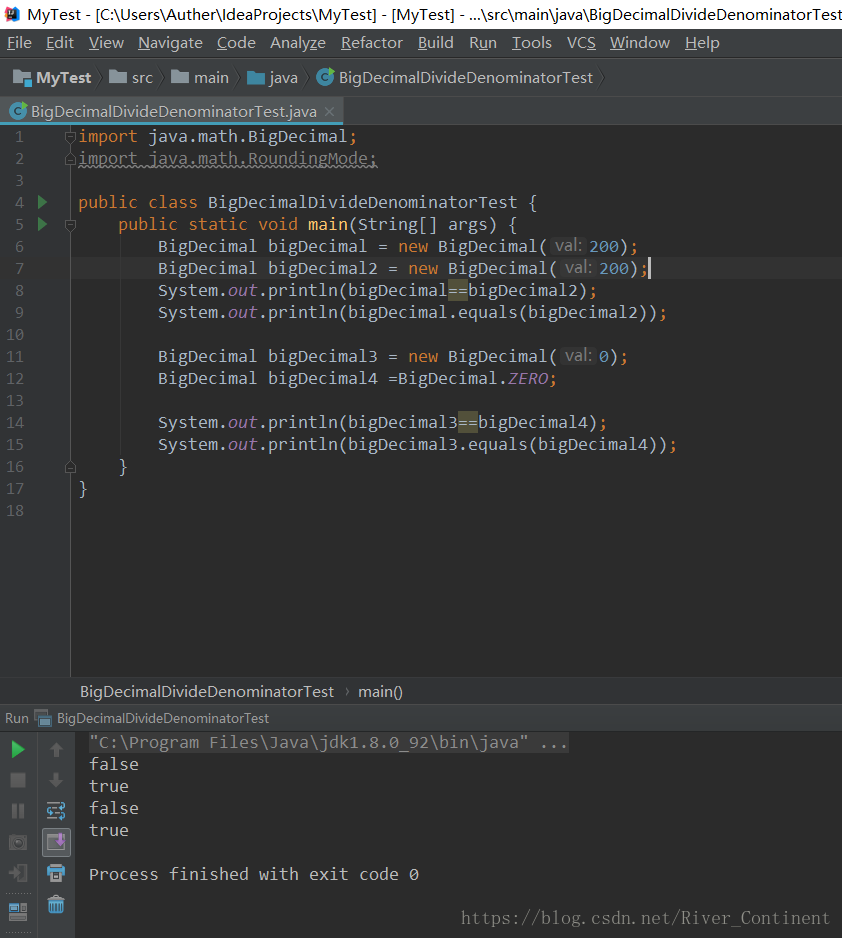Take a thread dump with the camera icon

(17, 841)
